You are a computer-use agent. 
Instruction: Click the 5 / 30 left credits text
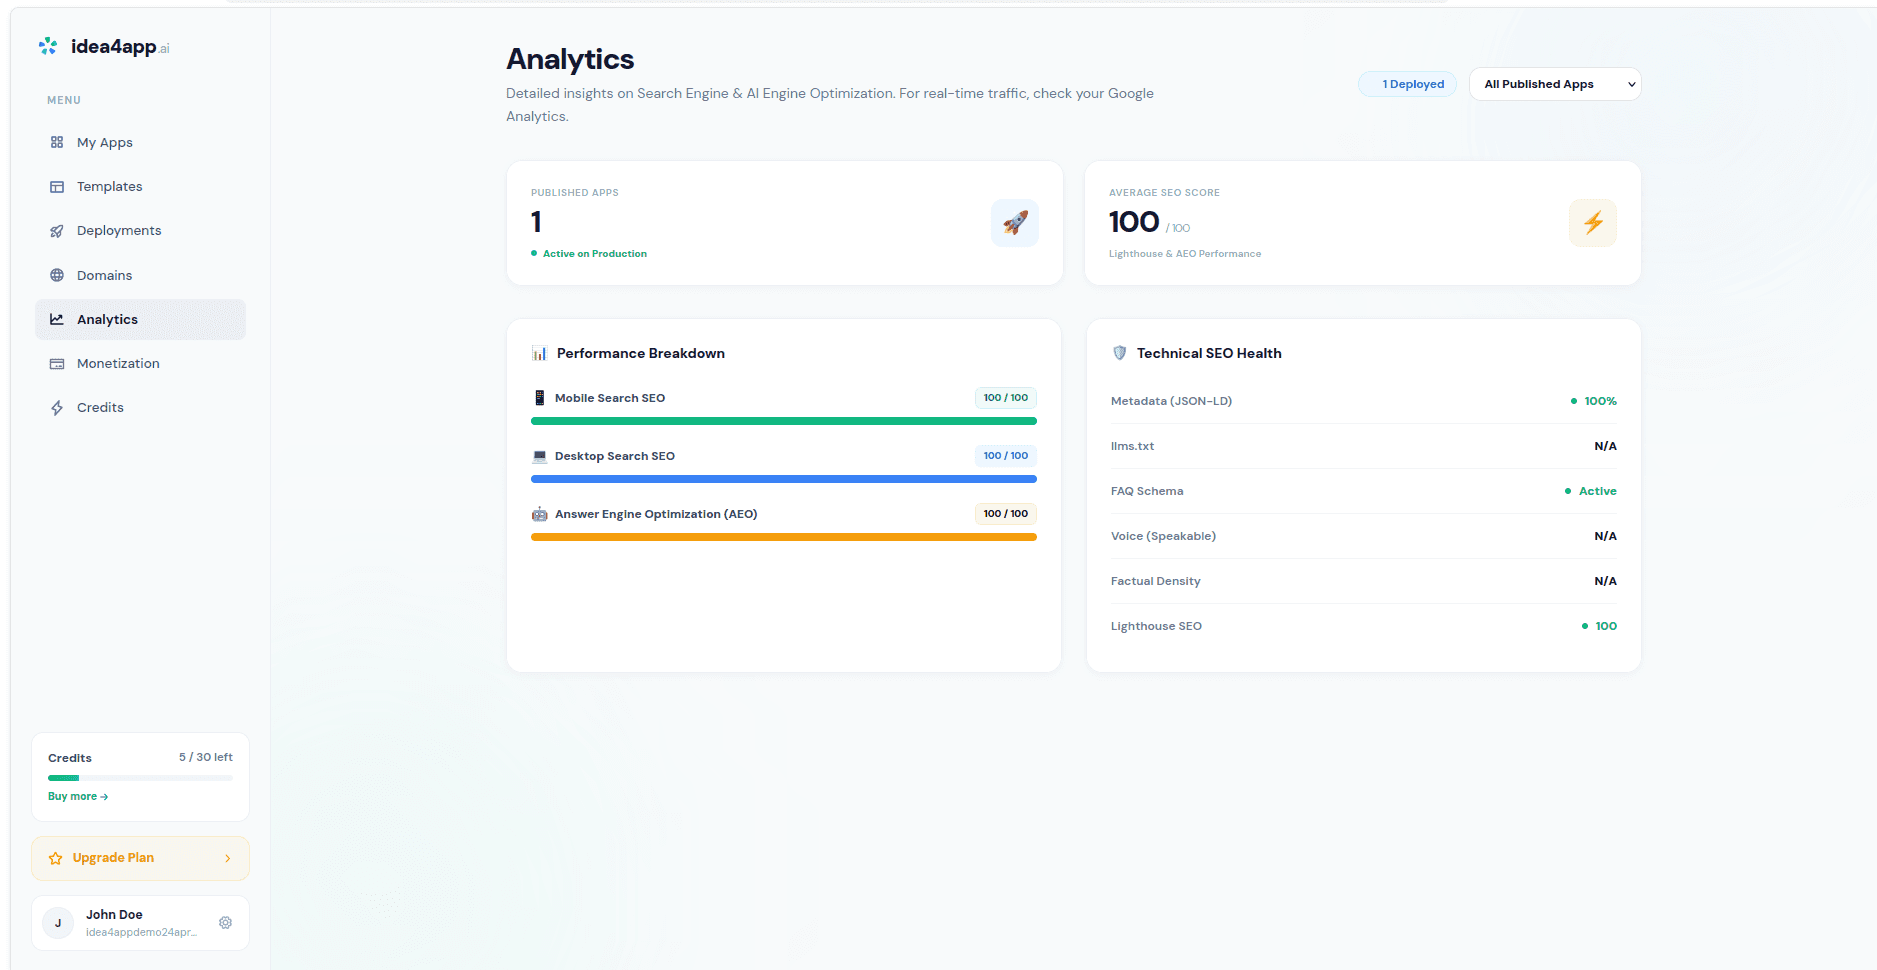click(x=206, y=757)
